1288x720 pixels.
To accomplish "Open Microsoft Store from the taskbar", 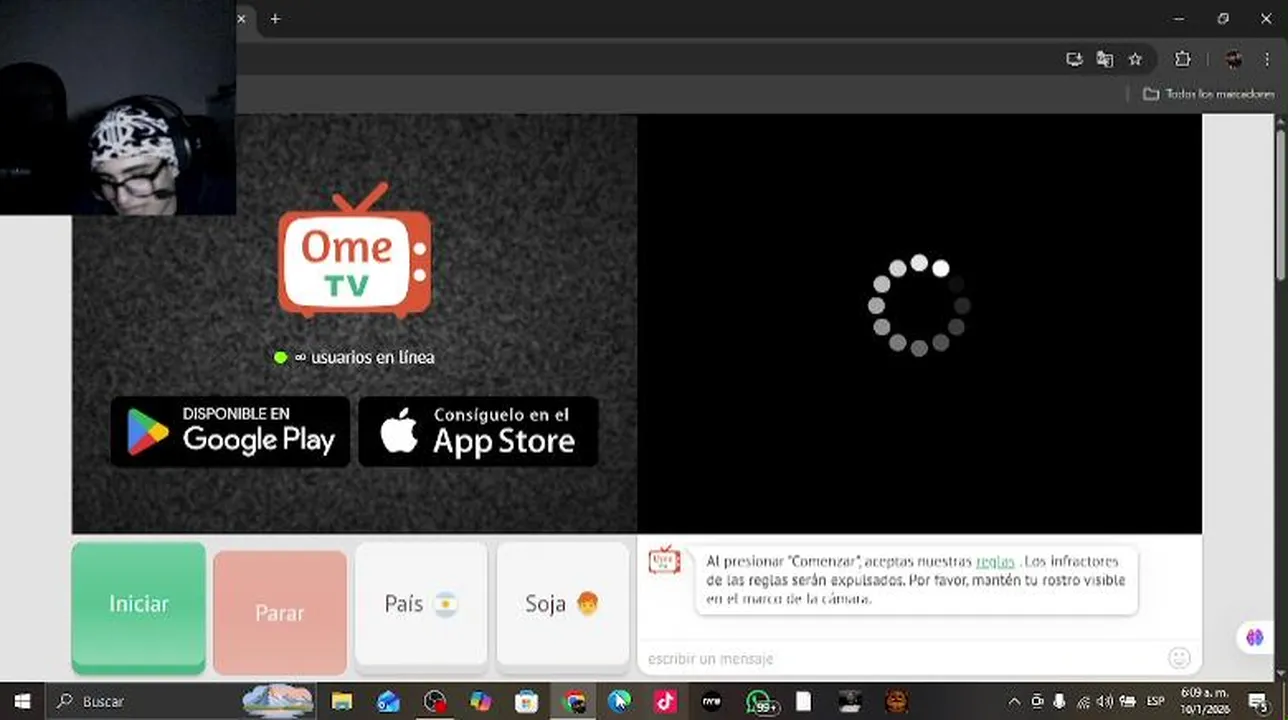I will point(526,701).
